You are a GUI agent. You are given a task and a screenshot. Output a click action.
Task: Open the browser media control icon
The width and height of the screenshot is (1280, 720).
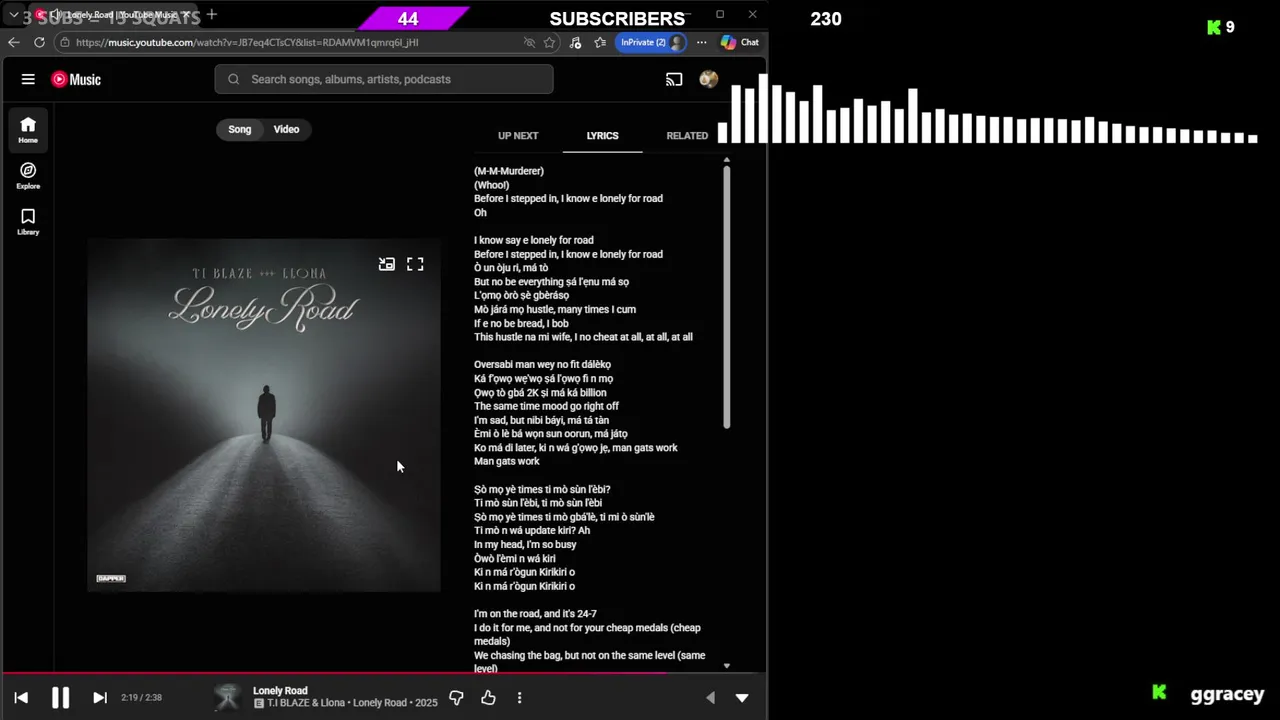click(575, 42)
